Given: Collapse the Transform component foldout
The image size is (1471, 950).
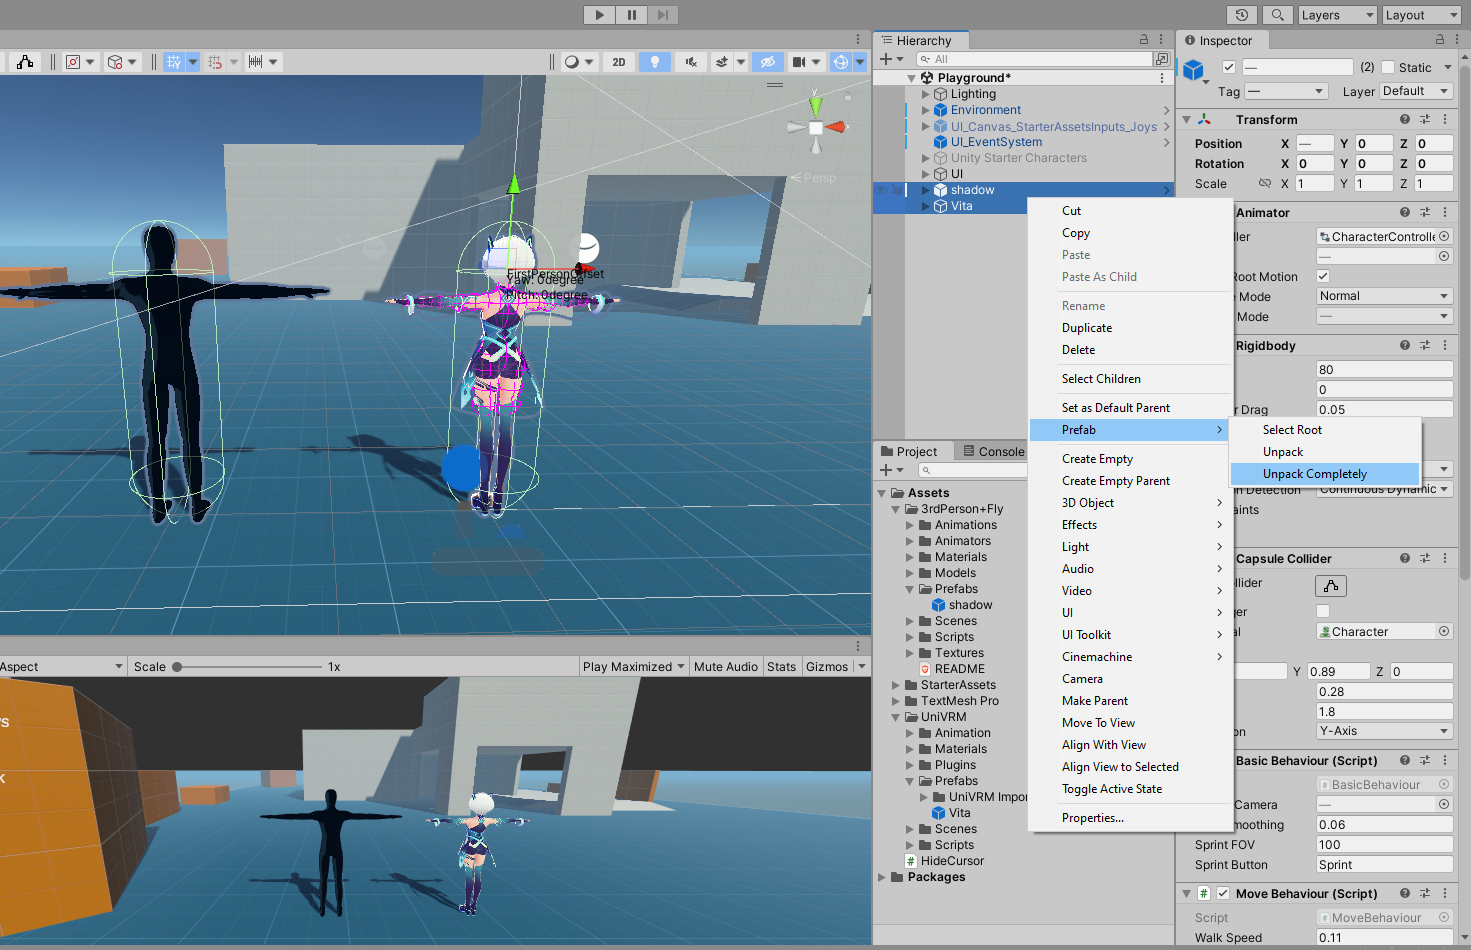Looking at the screenshot, I should 1187,119.
